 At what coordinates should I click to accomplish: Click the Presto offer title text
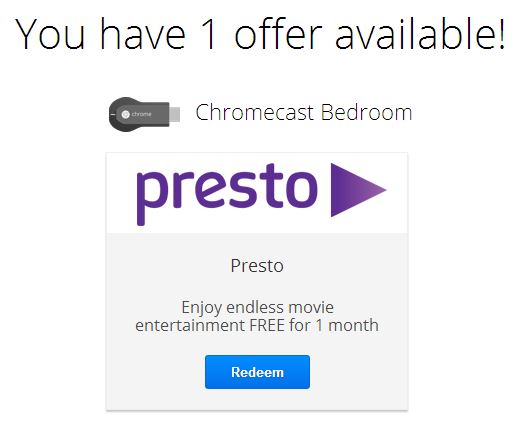257,266
